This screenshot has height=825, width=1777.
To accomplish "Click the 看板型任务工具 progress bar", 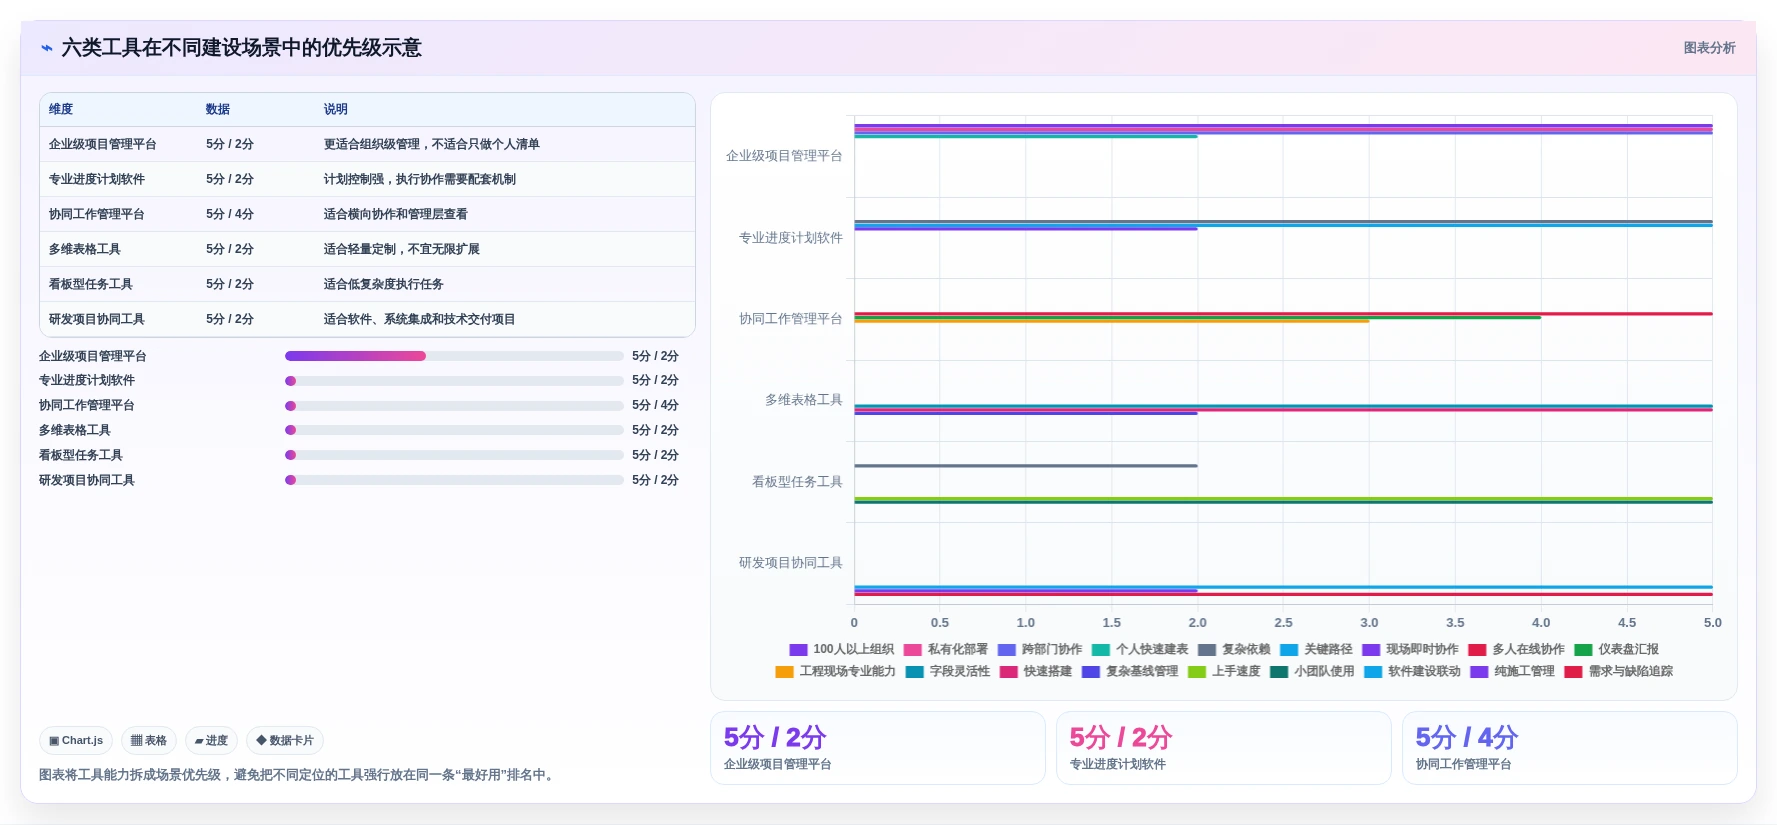I will 454,455.
